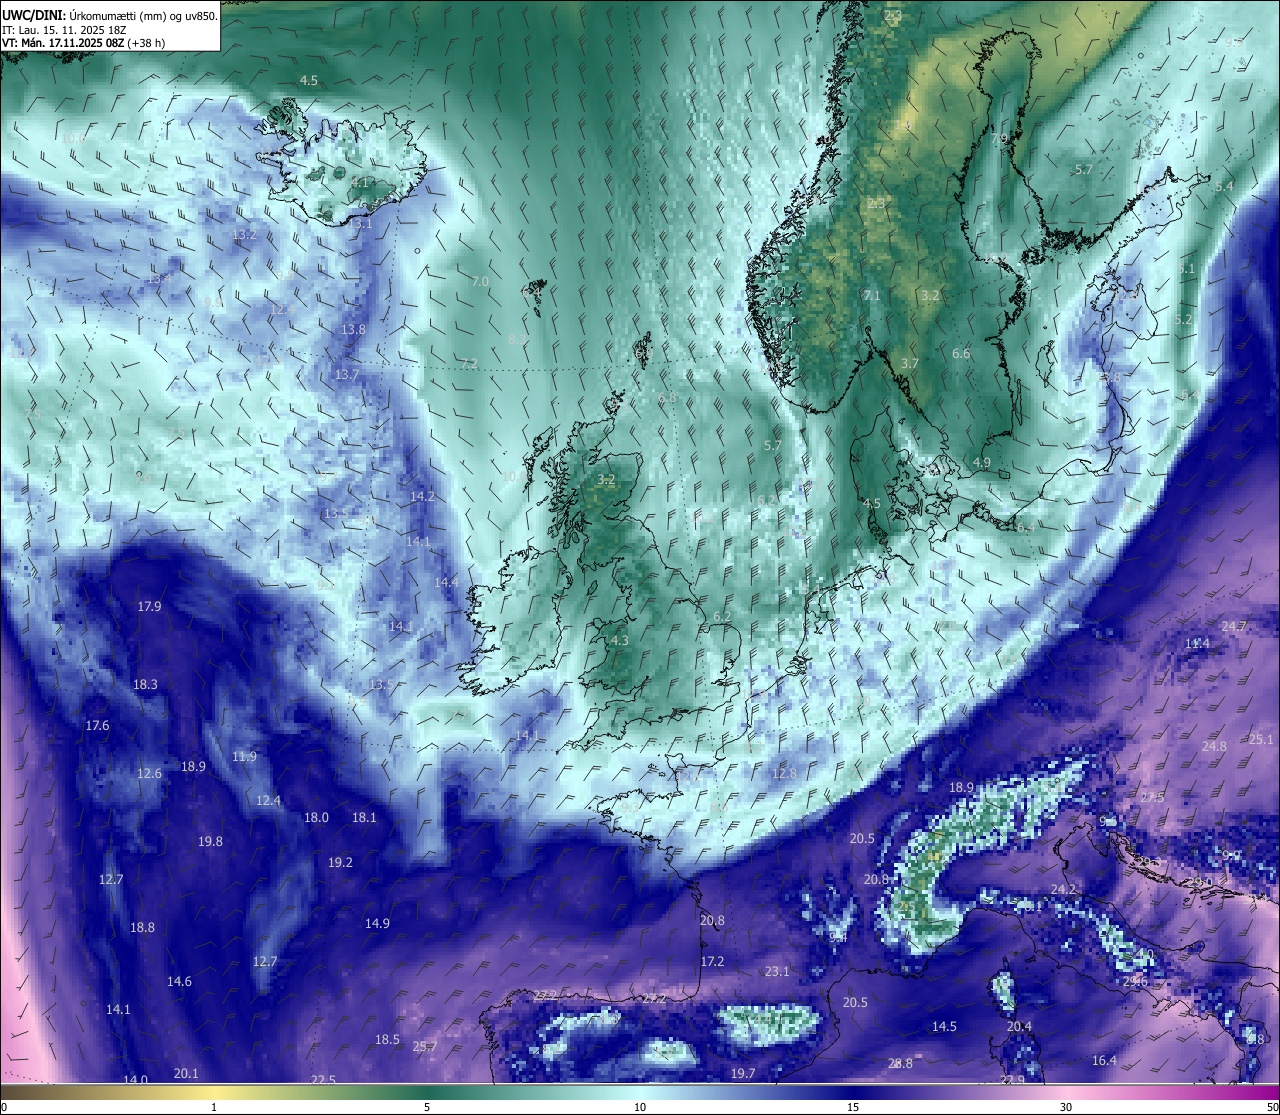Image resolution: width=1280 pixels, height=1115 pixels.
Task: Click the map value '19.7'
Action: (743, 1073)
